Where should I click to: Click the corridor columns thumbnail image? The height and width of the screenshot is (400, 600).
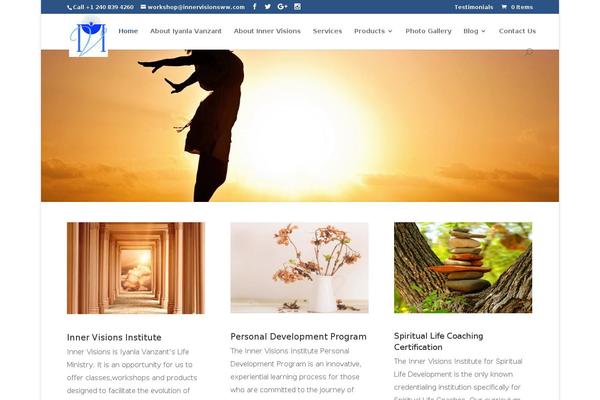(136, 268)
